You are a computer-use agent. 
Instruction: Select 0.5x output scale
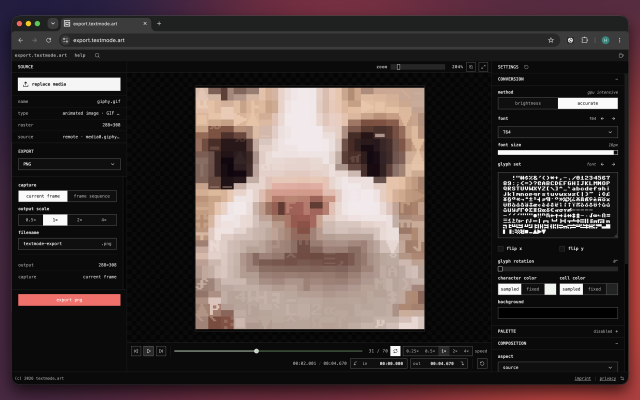pyautogui.click(x=31, y=220)
